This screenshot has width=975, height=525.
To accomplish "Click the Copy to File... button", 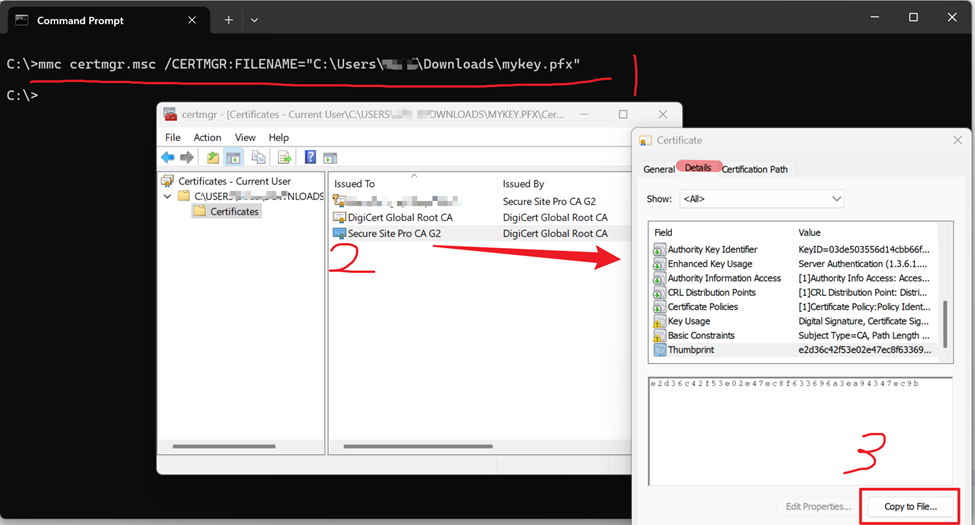I will tap(910, 506).
